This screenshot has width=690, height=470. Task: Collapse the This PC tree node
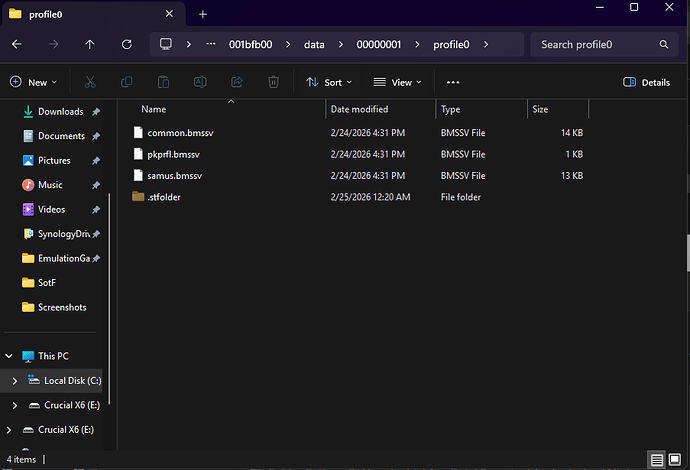[x=9, y=356]
